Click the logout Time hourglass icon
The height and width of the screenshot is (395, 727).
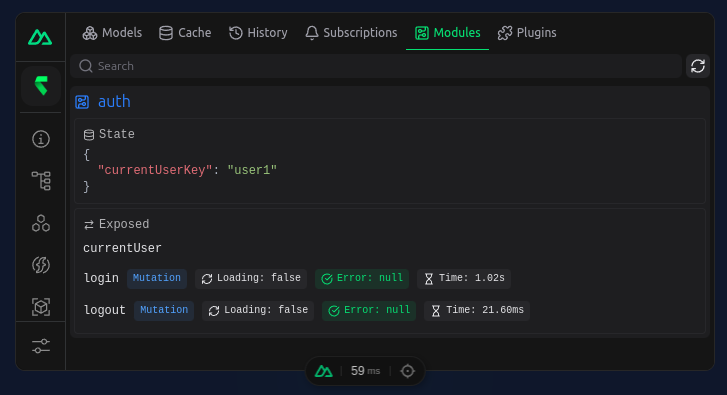[436, 311]
